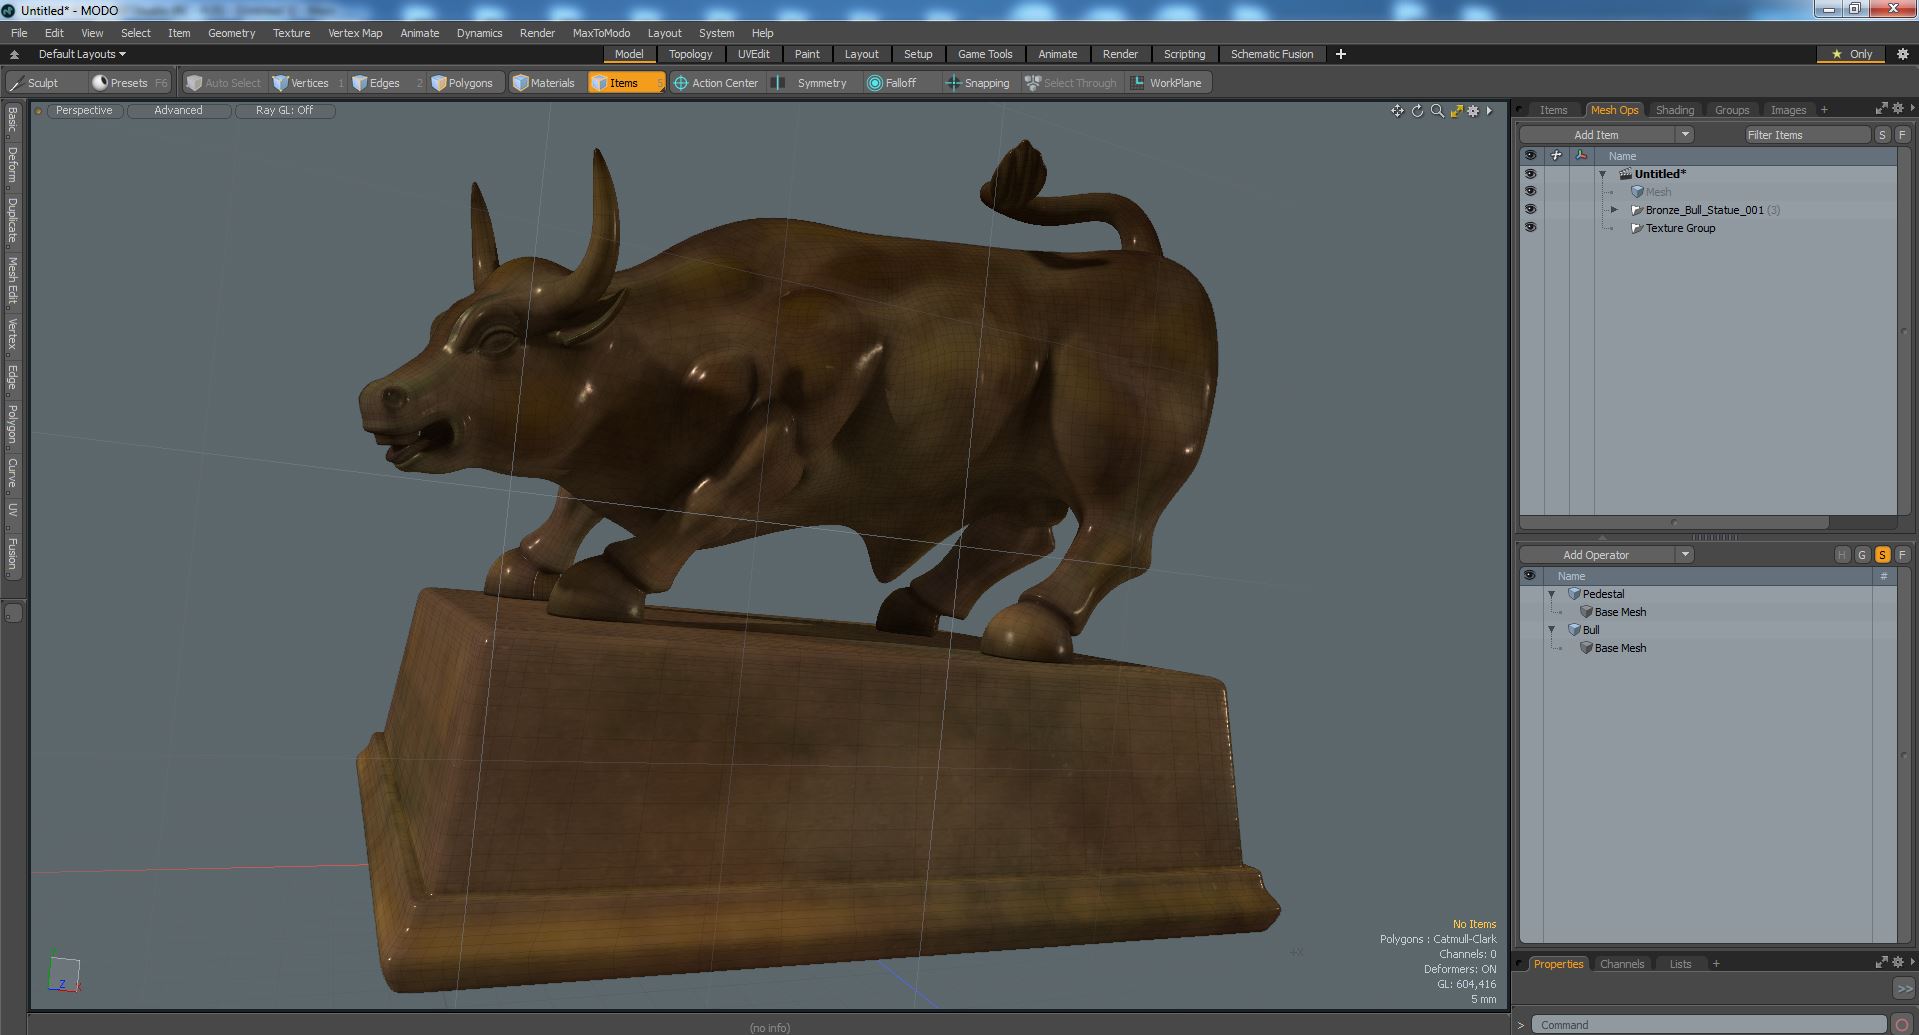Switch to the UVEdit layout tab
The width and height of the screenshot is (1919, 1035).
(754, 54)
